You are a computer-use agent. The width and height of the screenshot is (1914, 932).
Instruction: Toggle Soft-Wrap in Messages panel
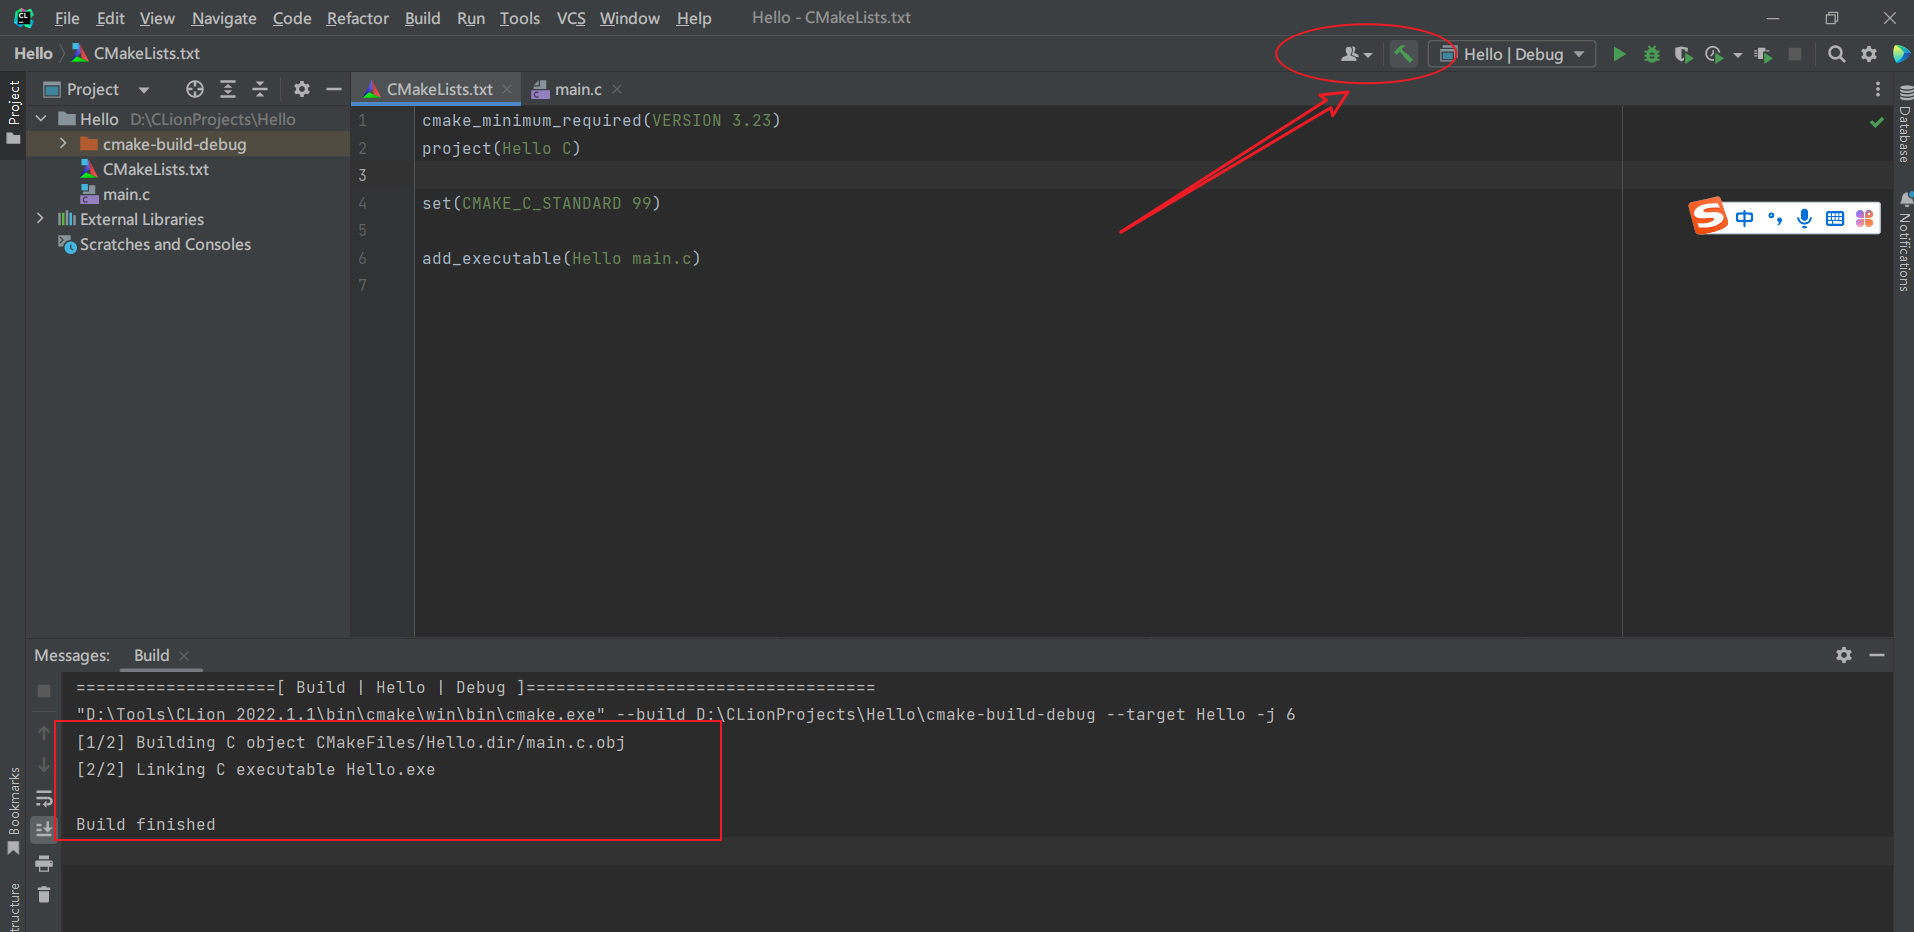pyautogui.click(x=44, y=798)
